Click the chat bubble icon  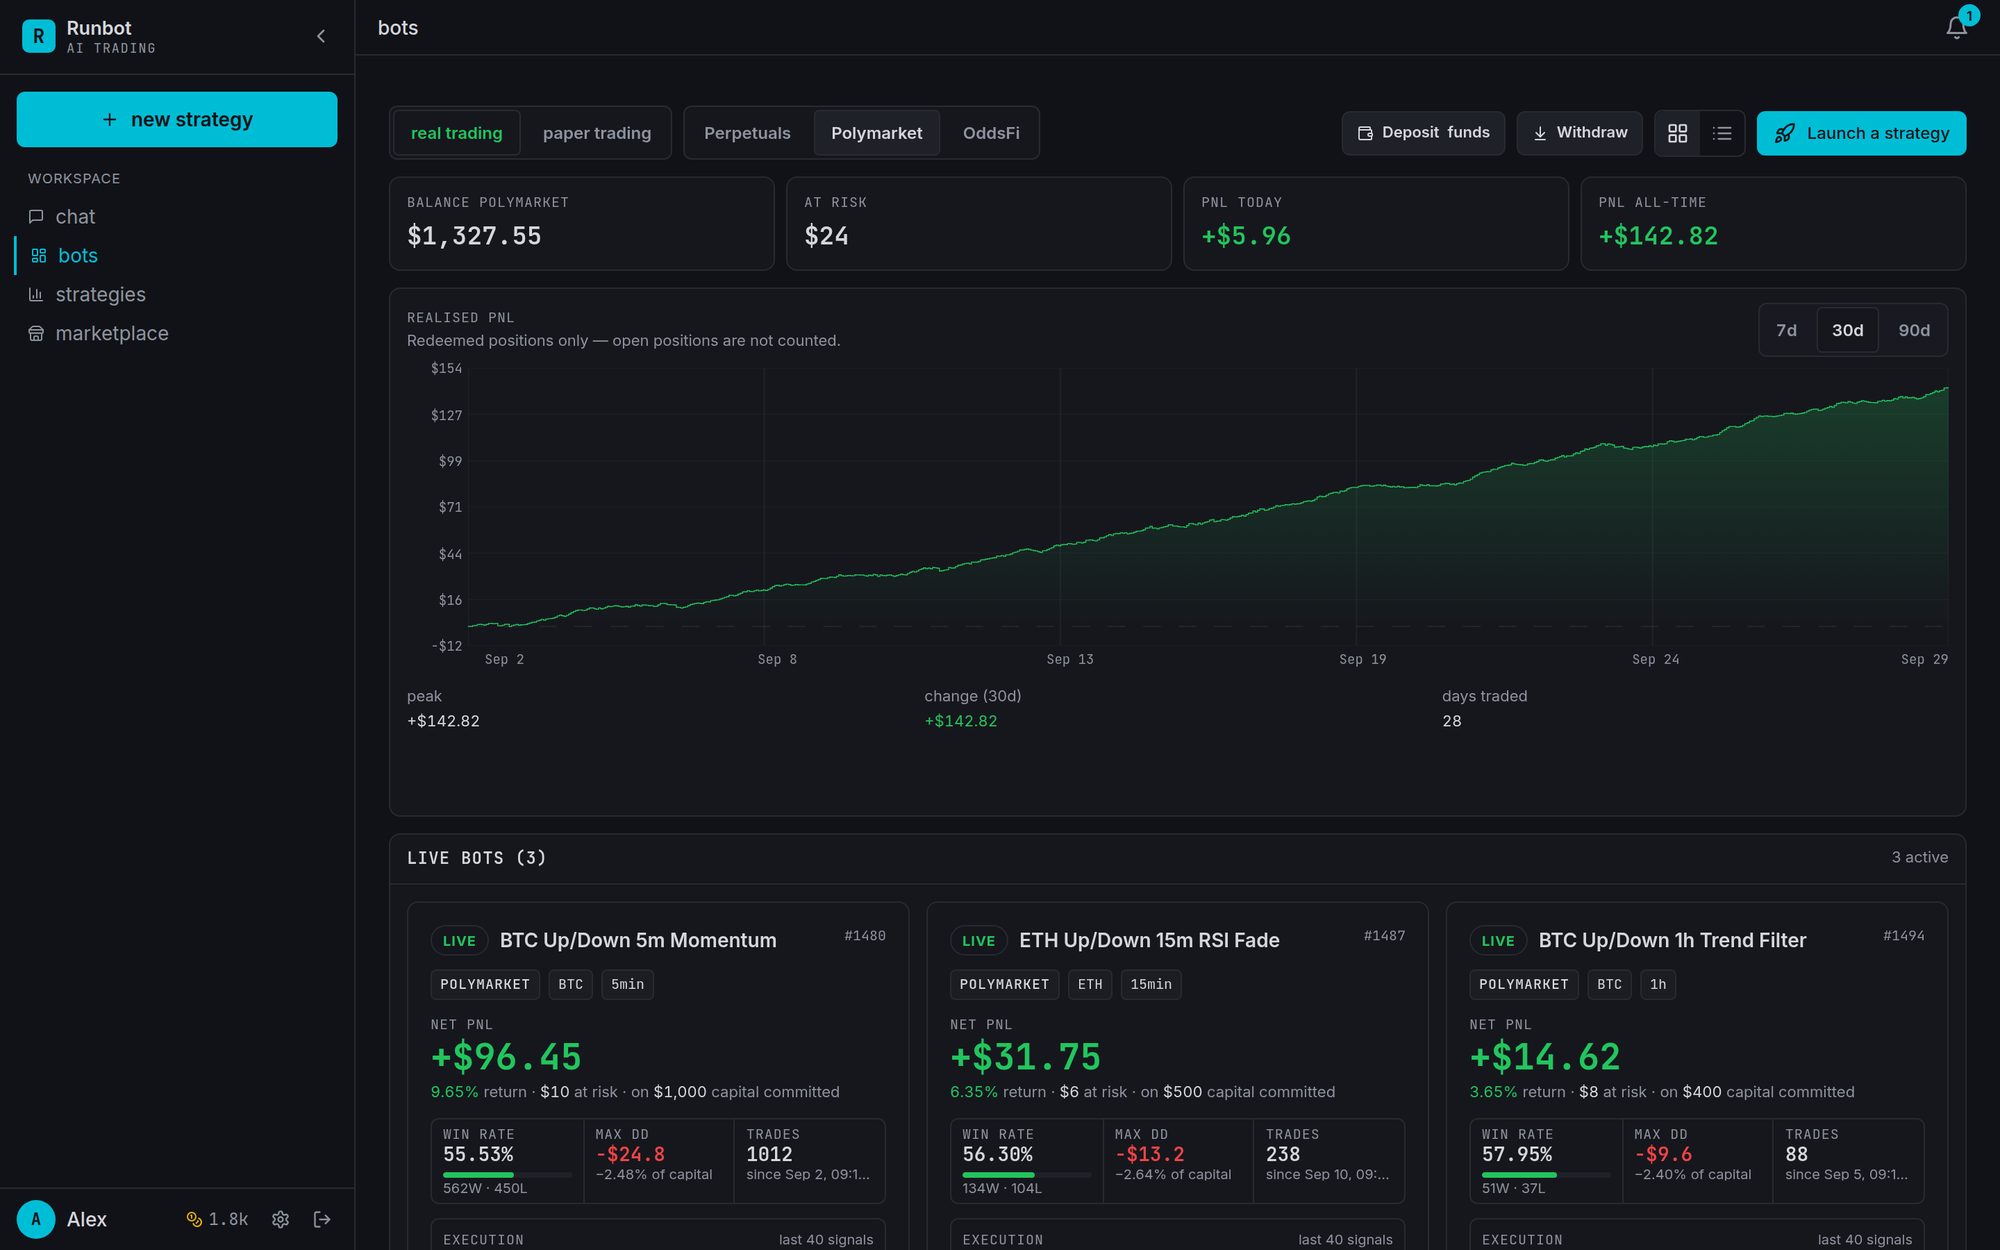coord(36,217)
